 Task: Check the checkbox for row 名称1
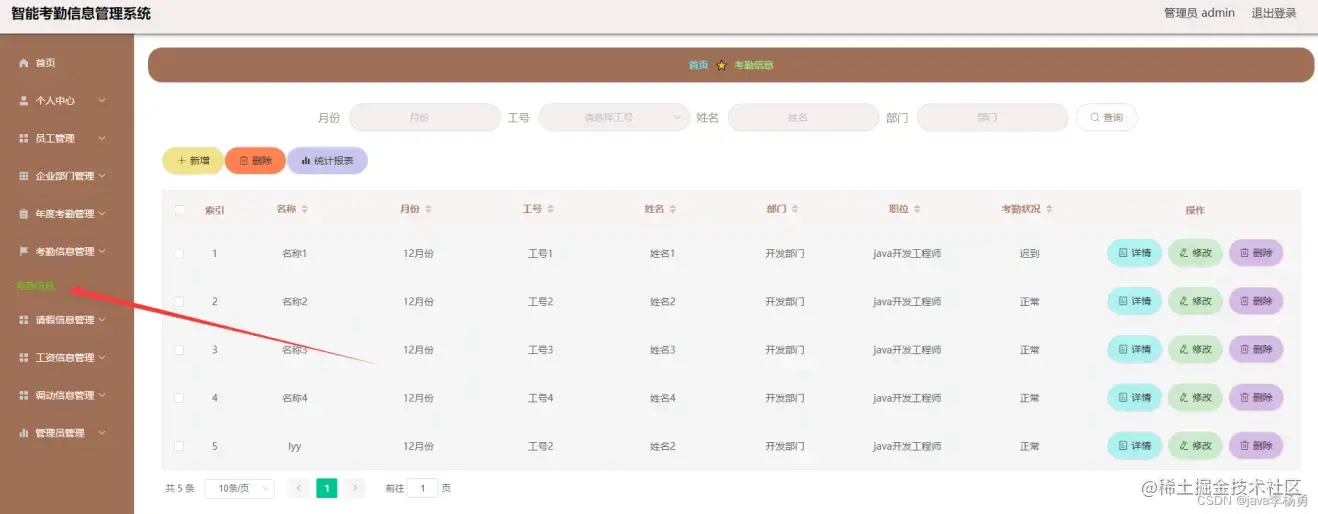pyautogui.click(x=180, y=253)
